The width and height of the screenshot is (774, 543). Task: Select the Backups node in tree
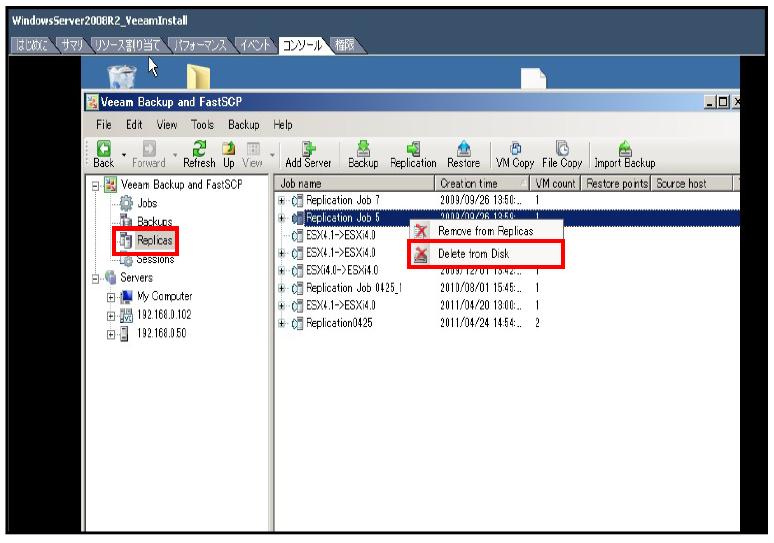[155, 221]
